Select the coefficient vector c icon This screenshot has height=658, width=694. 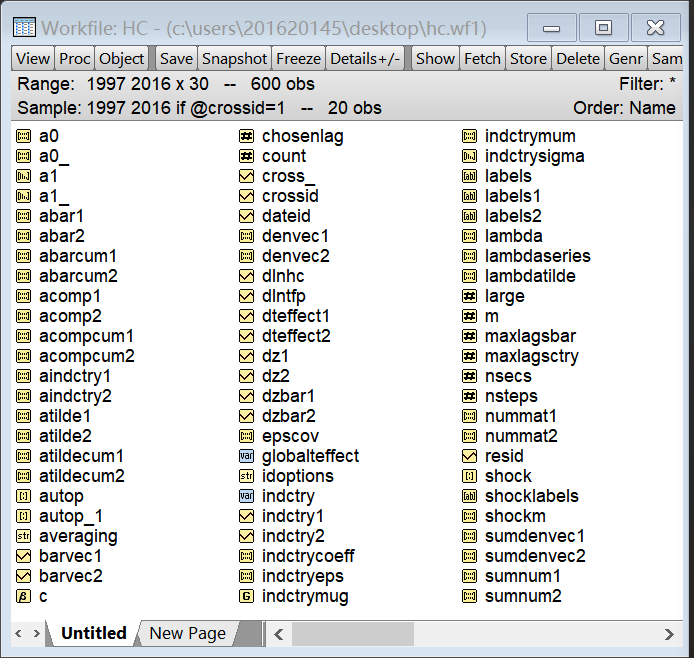25,596
